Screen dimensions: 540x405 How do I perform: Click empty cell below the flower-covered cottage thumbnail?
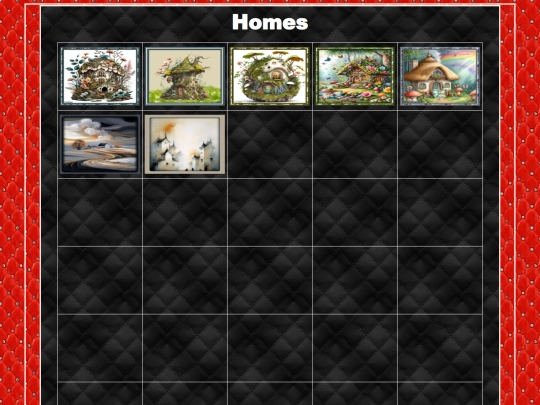click(355, 144)
